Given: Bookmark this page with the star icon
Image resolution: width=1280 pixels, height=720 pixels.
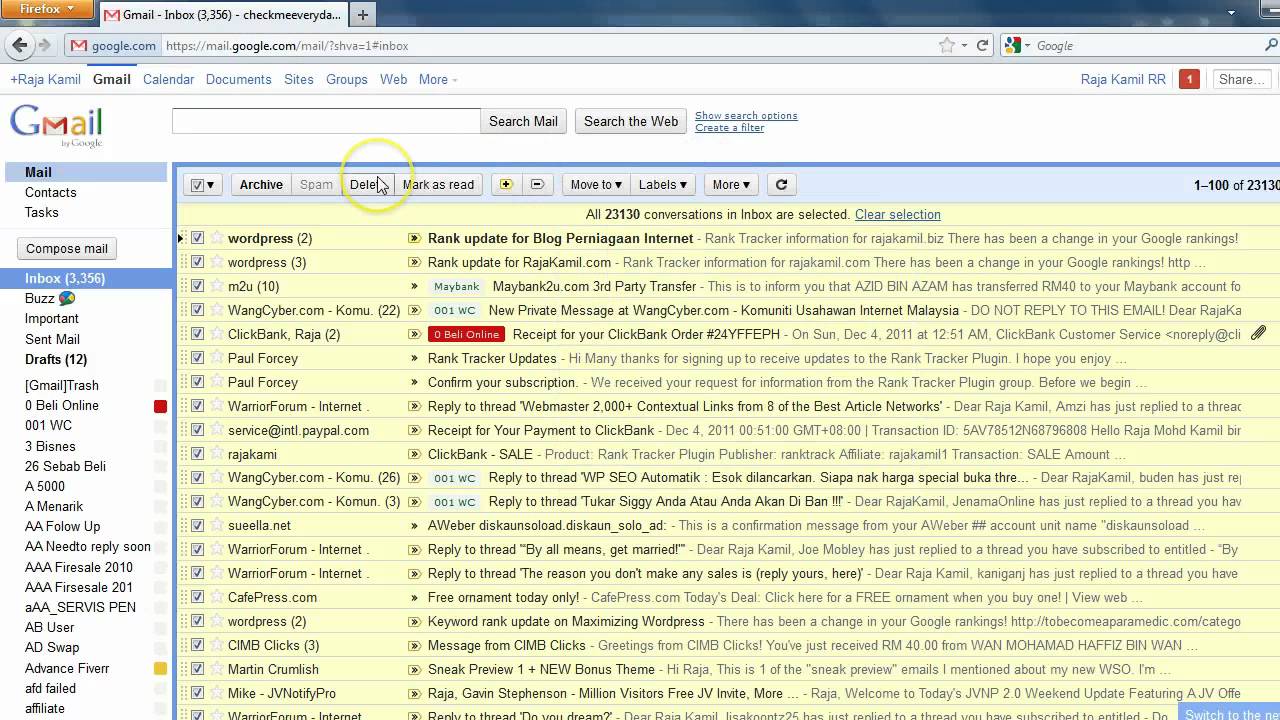Looking at the screenshot, I should click(947, 45).
